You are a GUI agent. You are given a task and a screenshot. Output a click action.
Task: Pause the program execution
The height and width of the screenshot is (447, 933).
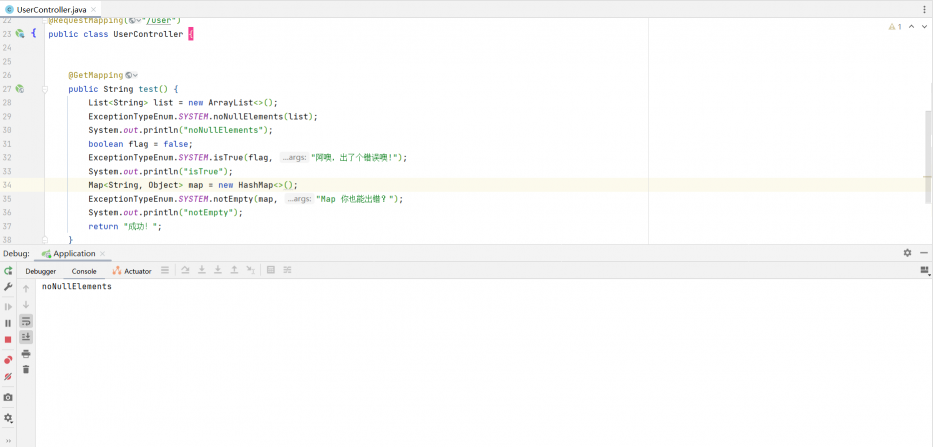pos(8,323)
